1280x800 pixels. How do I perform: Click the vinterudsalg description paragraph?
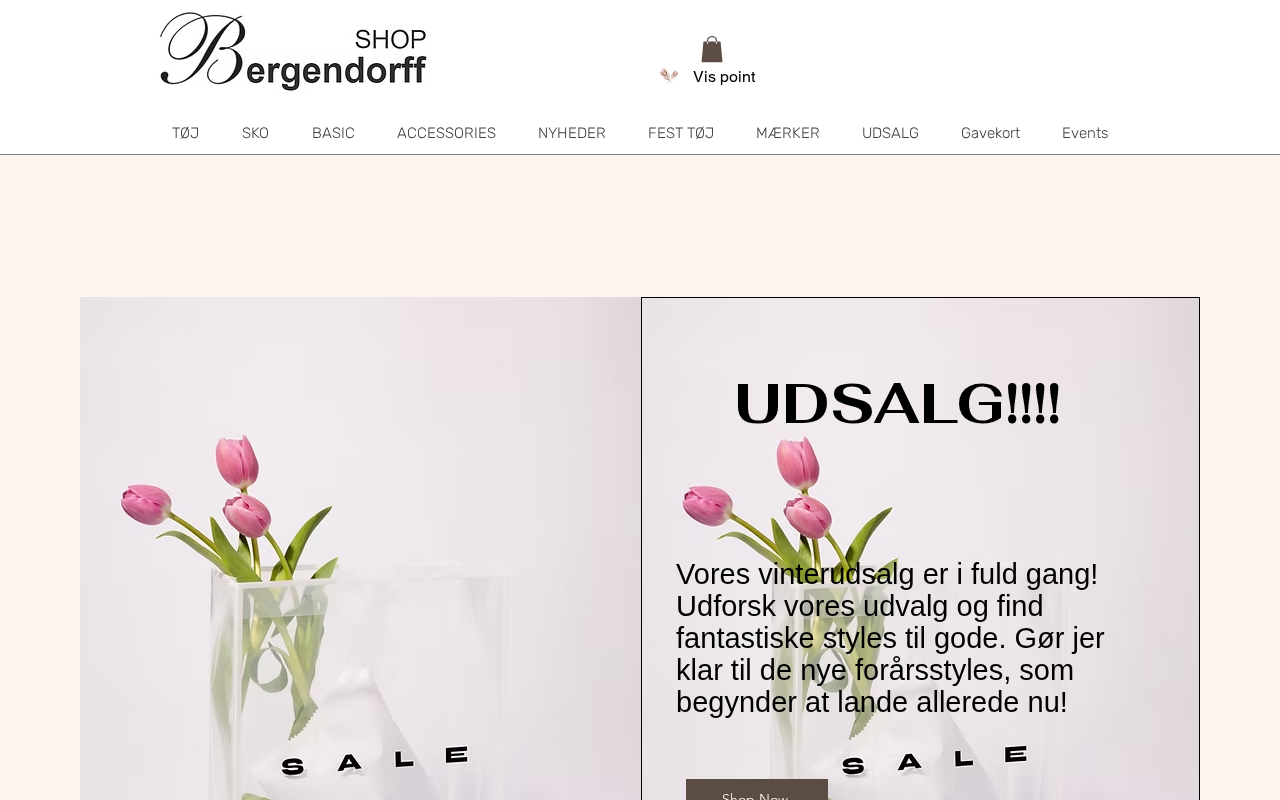click(891, 638)
